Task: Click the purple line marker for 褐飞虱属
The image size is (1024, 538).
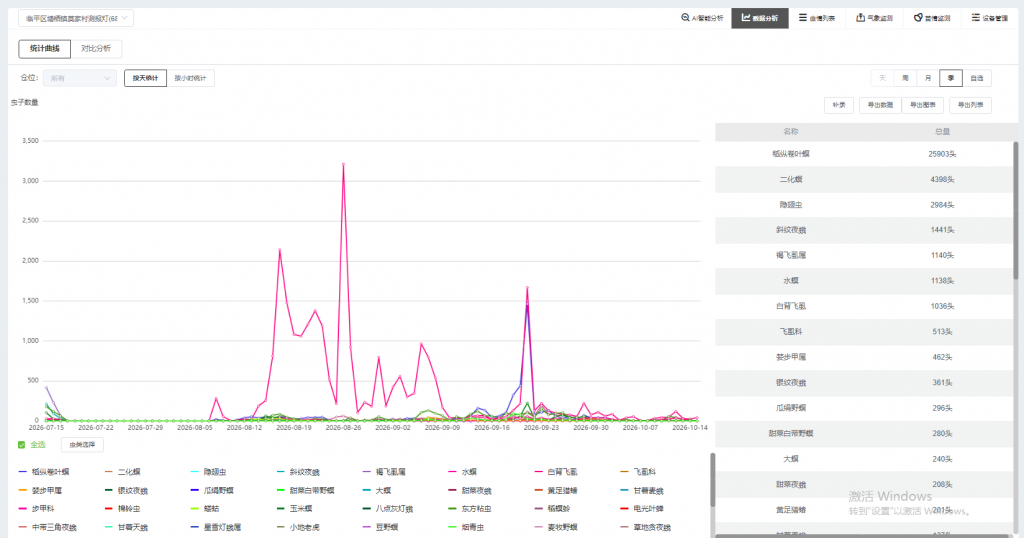Action: (366, 471)
